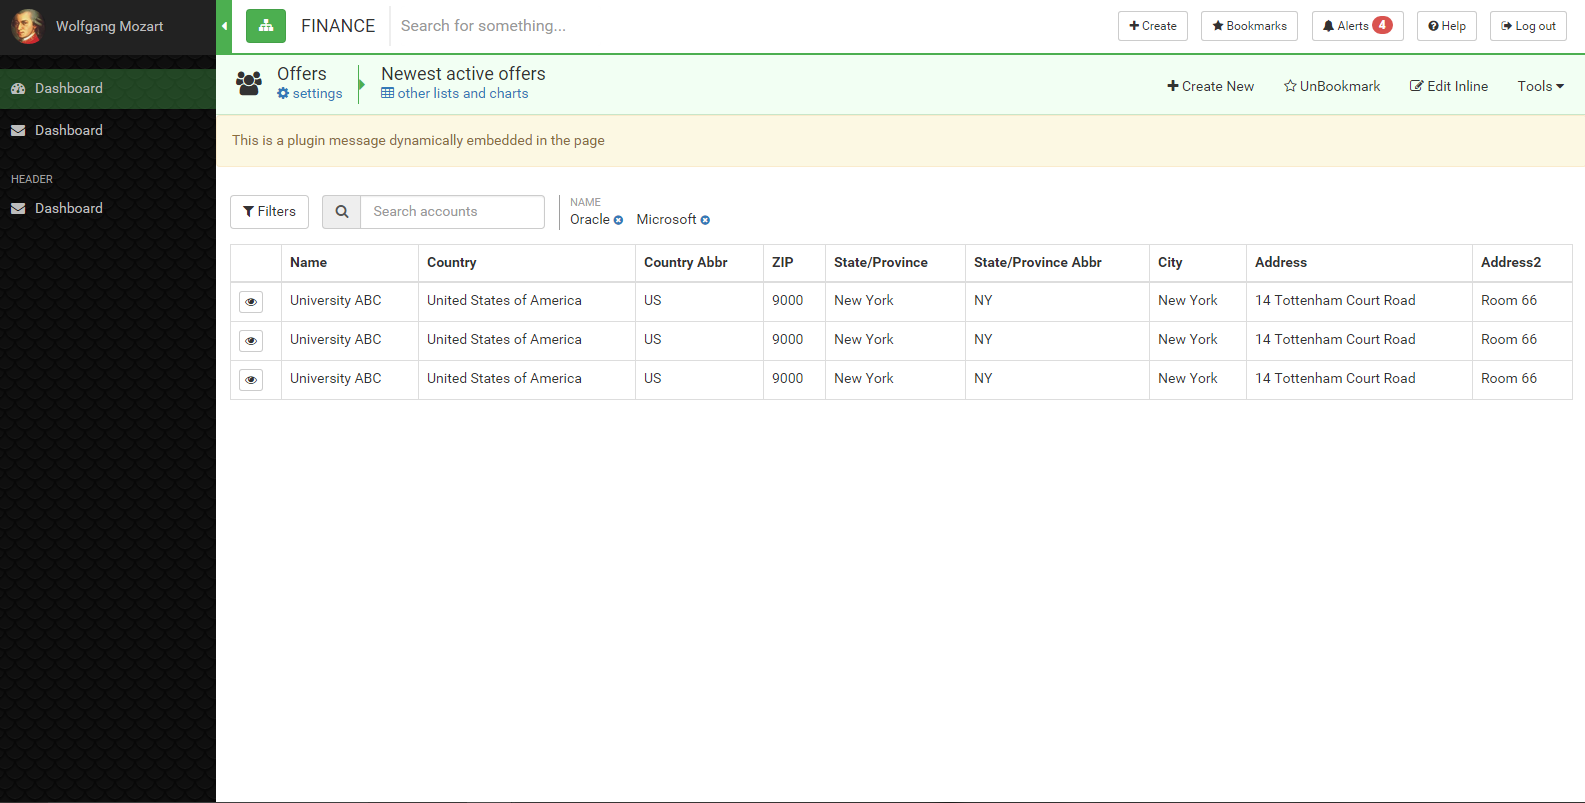This screenshot has height=803, width=1585.
Task: Click 'Newest active offers' heading
Action: click(463, 73)
